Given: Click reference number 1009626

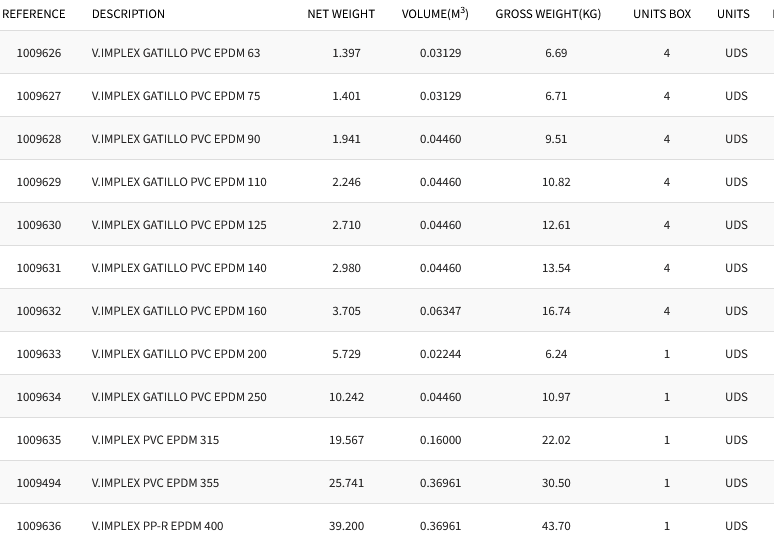Looking at the screenshot, I should [x=39, y=53].
